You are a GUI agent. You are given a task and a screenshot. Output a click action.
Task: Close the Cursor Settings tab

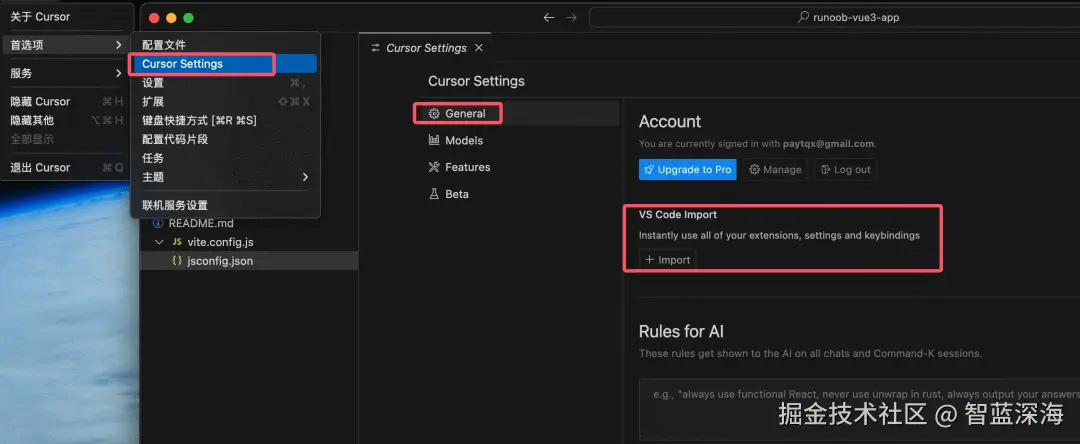coord(479,48)
